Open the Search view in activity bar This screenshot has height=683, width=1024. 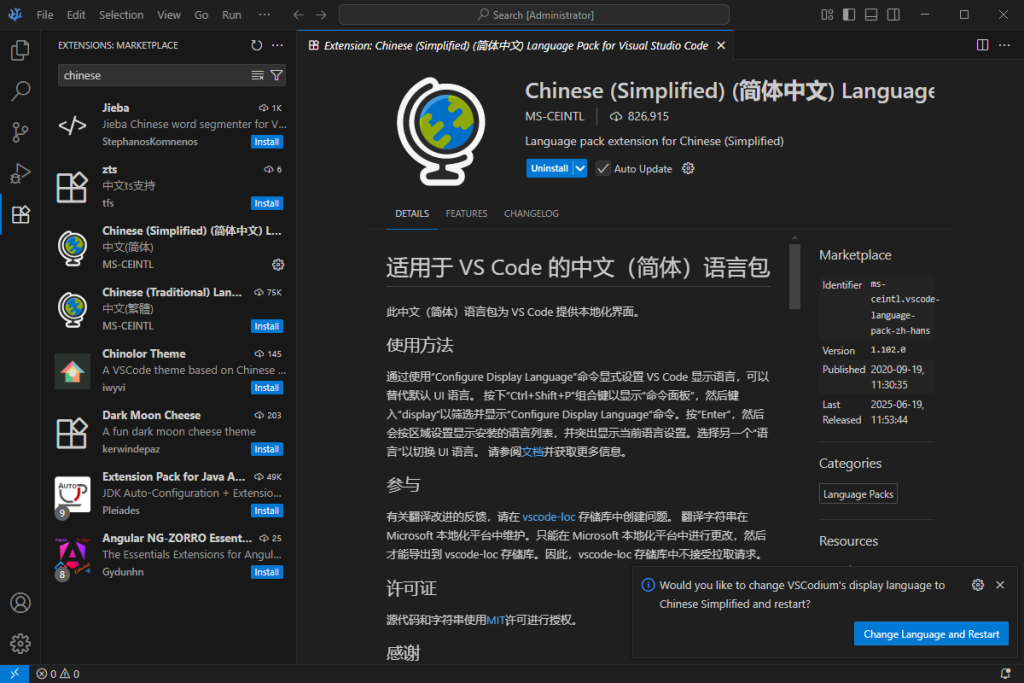pyautogui.click(x=20, y=91)
